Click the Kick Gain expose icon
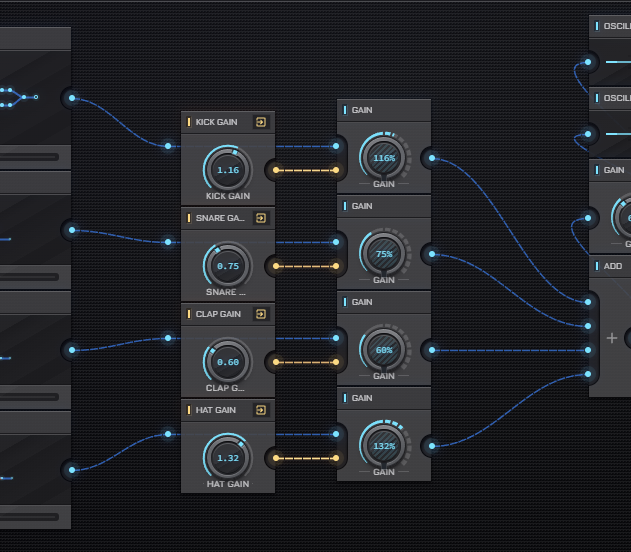The image size is (631, 552). pos(261,122)
